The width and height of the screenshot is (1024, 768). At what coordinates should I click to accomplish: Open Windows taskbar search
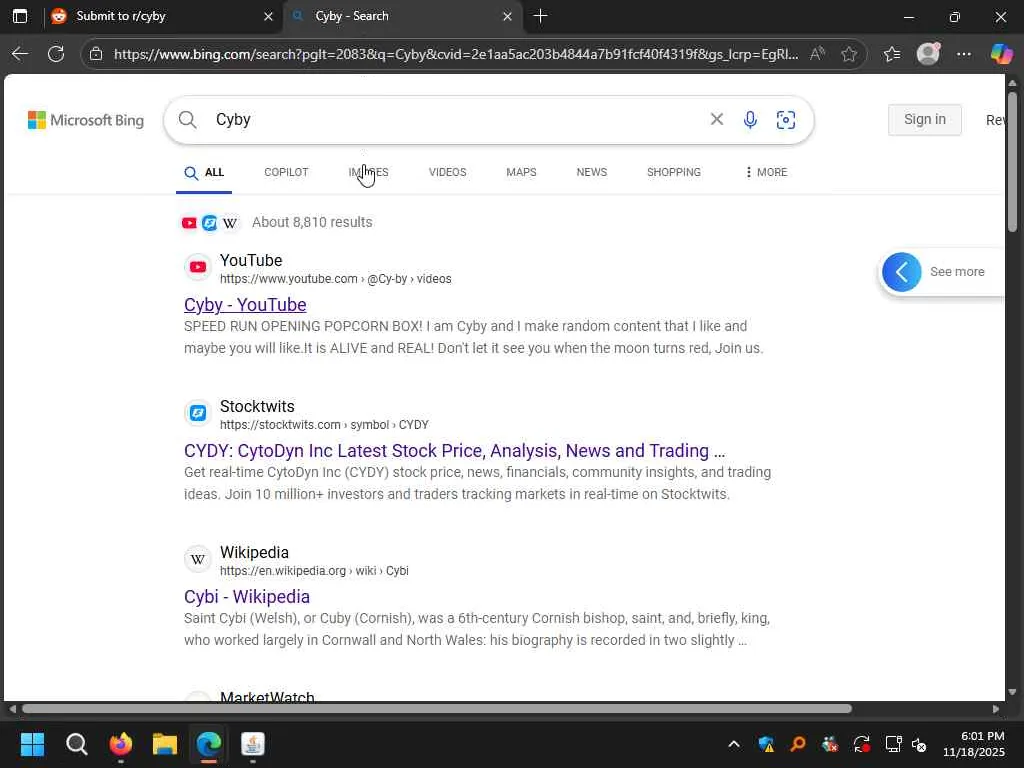click(x=76, y=744)
